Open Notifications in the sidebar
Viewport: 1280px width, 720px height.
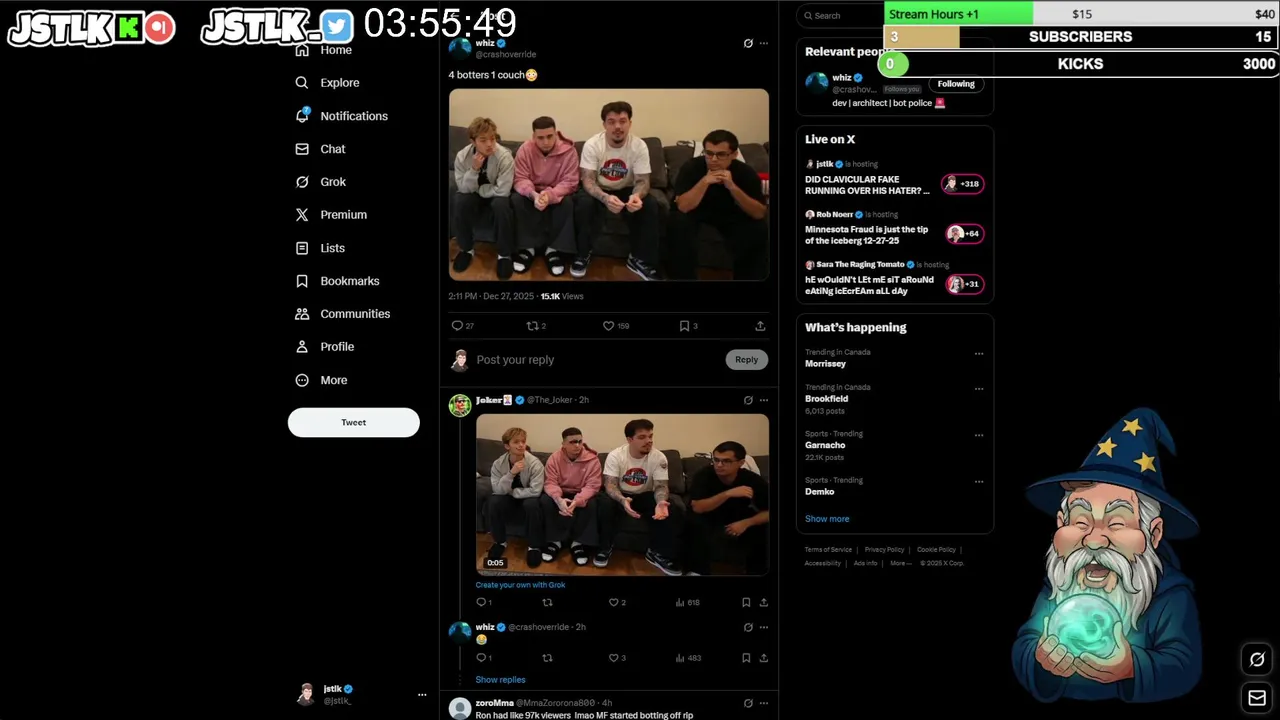tap(341, 116)
